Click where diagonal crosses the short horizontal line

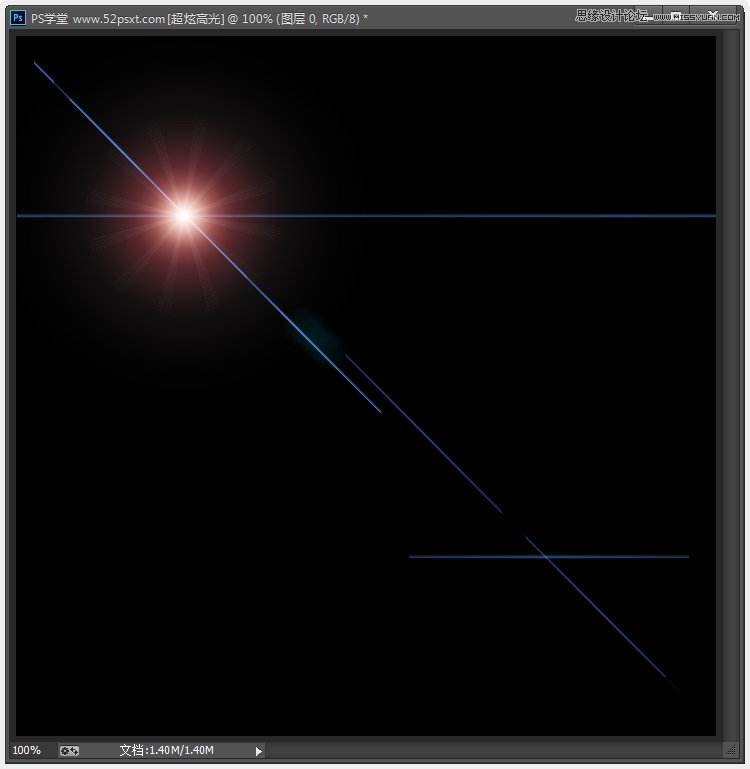click(x=543, y=556)
